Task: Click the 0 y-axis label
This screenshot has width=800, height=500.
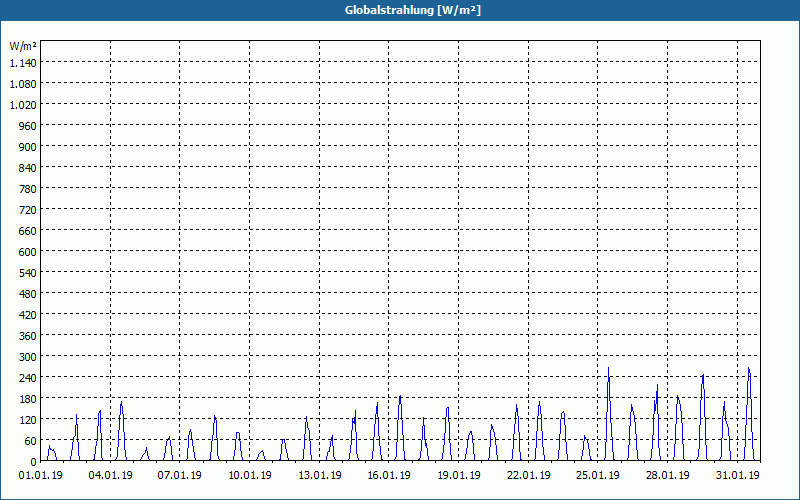Action: 34,462
